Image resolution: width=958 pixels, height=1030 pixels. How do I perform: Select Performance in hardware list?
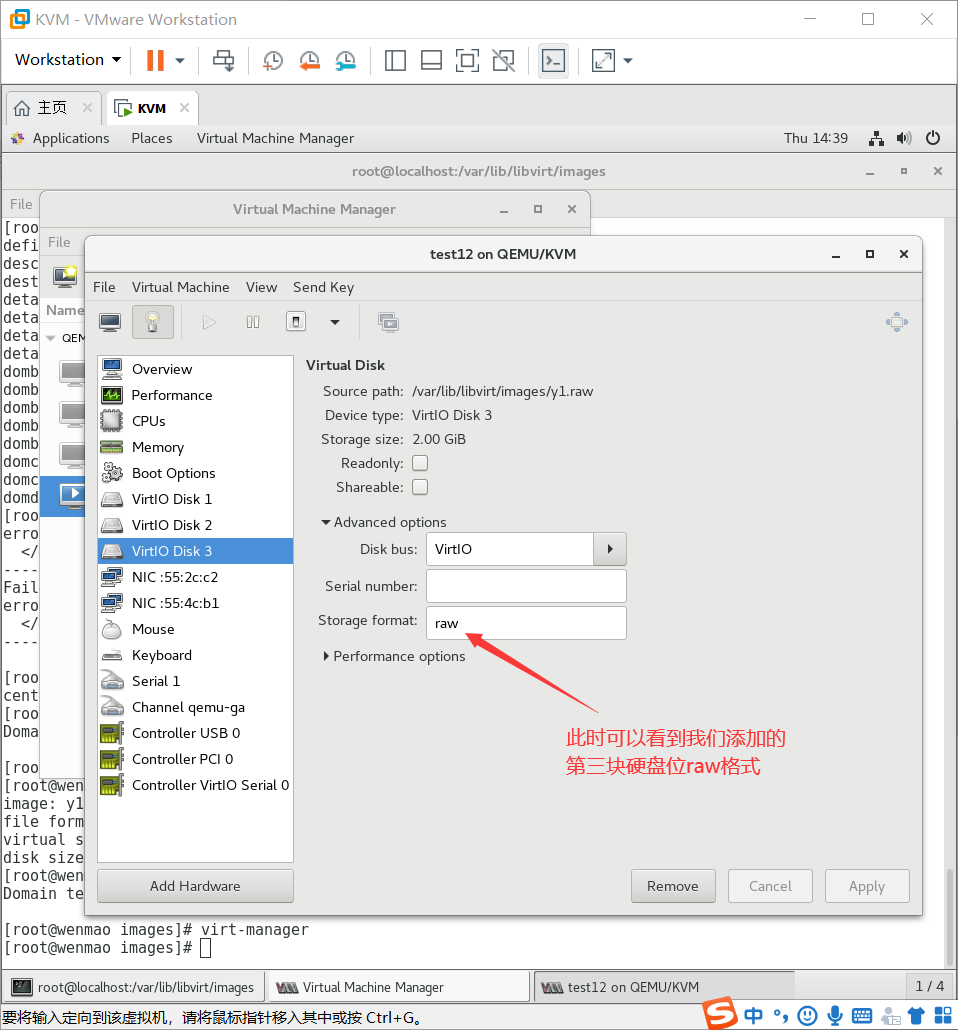pyautogui.click(x=195, y=395)
